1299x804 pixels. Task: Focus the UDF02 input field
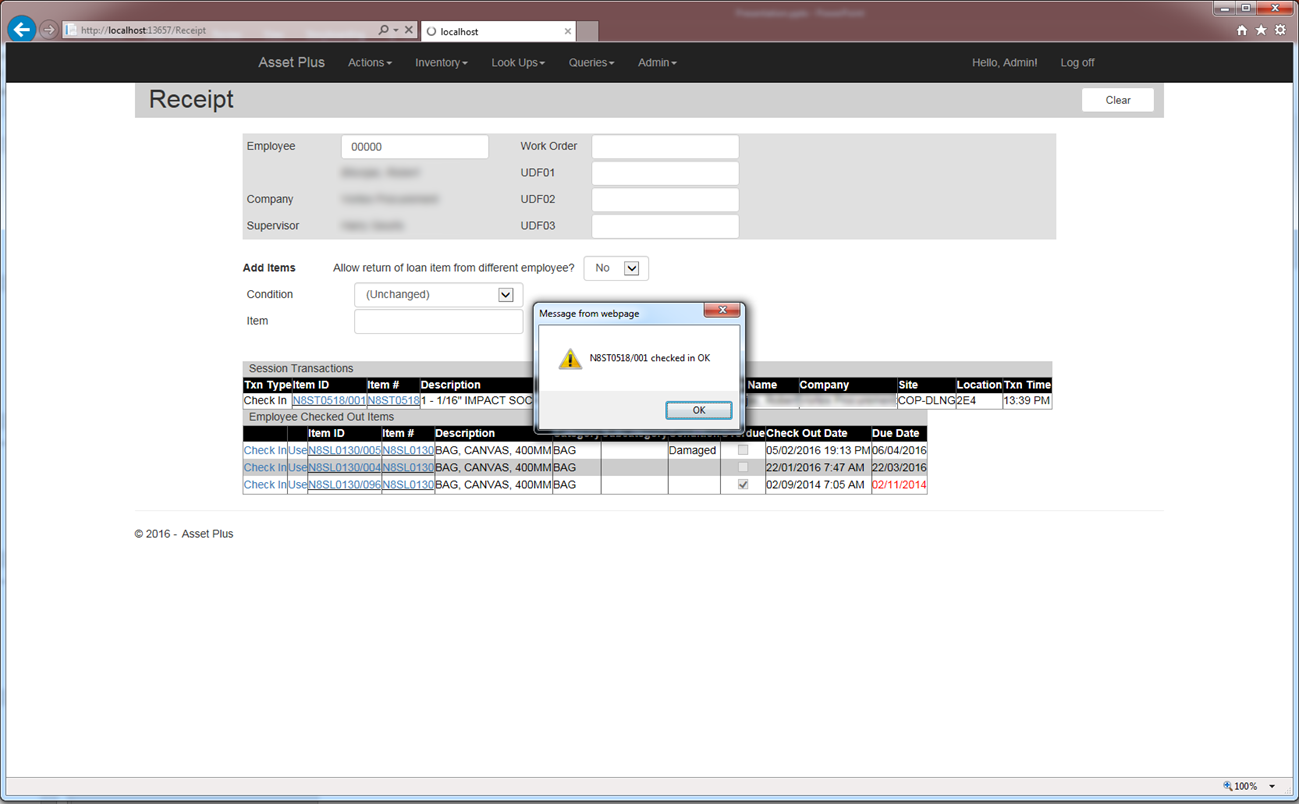[x=665, y=199]
